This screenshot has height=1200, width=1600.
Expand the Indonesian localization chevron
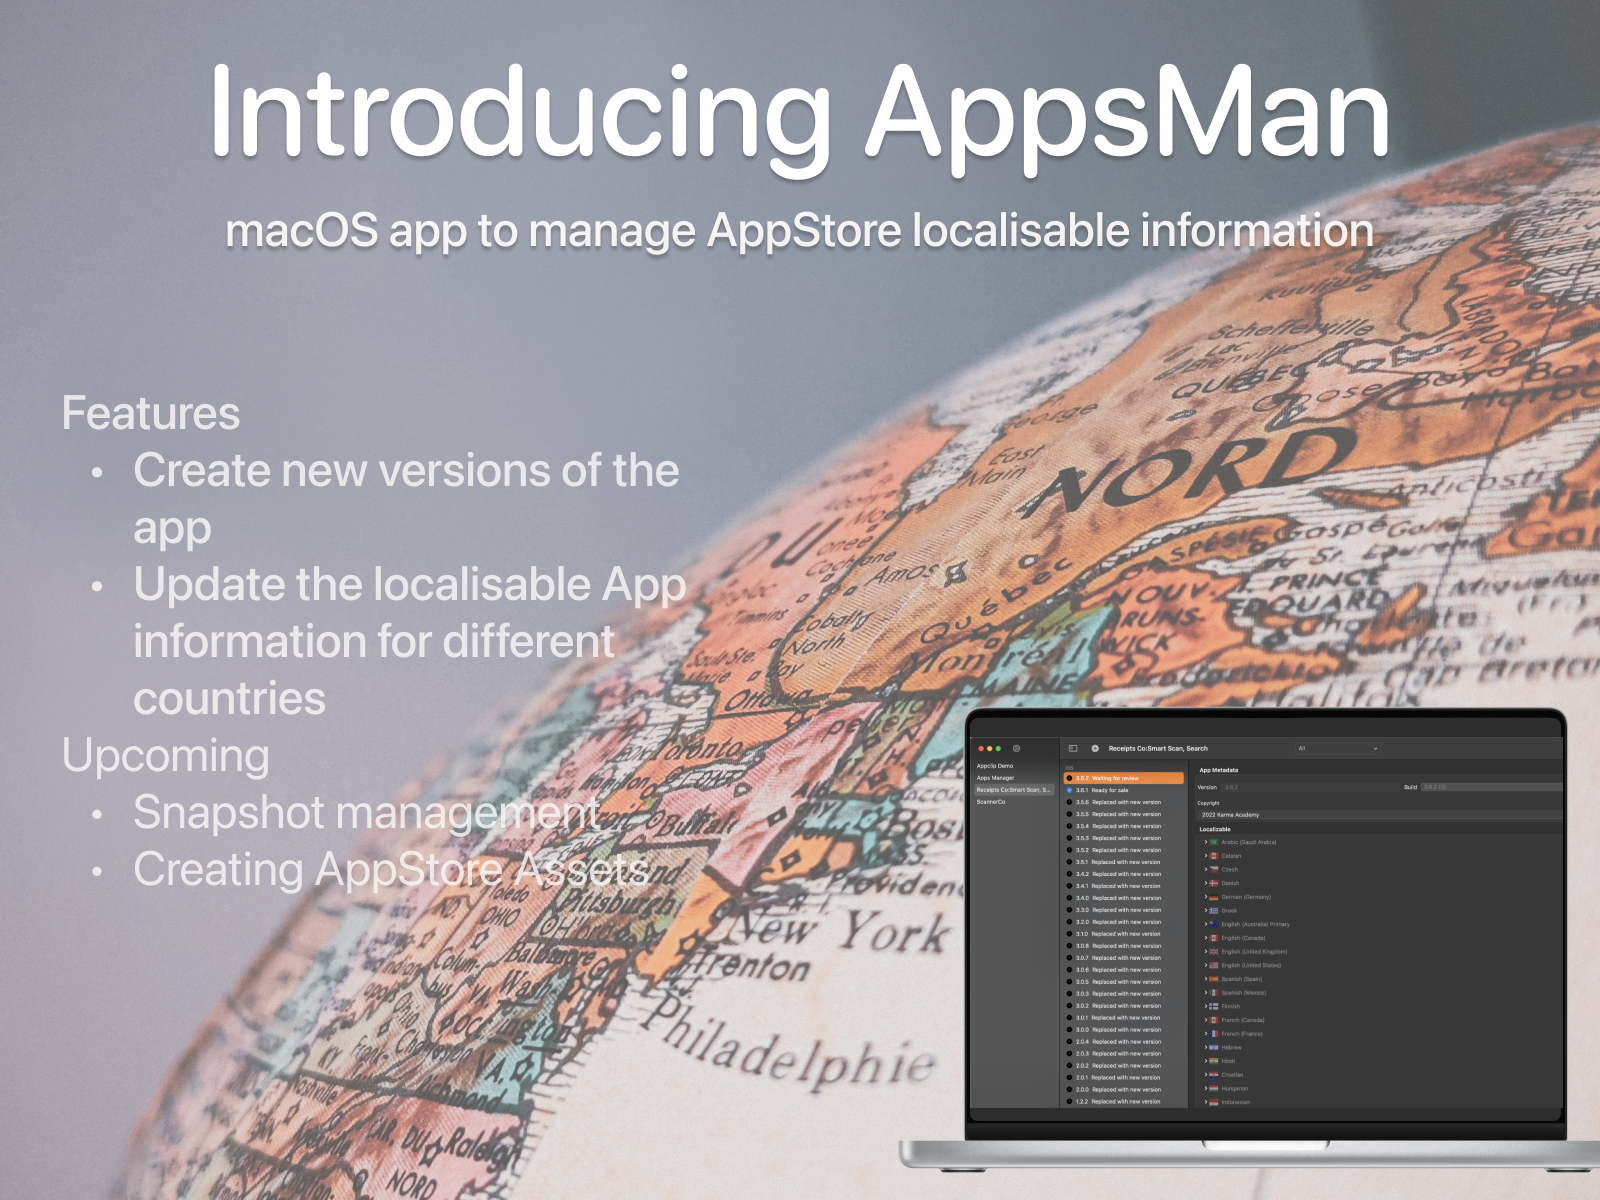pos(1205,1102)
